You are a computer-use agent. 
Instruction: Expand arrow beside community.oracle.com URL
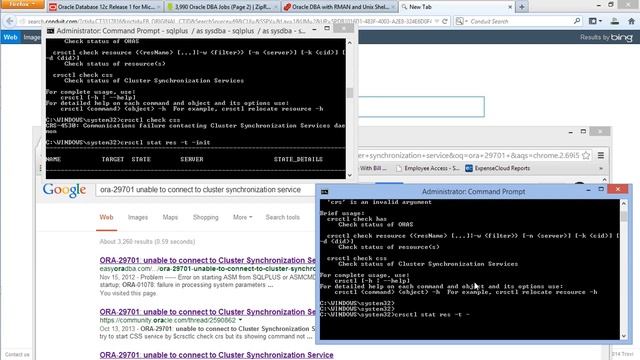click(x=240, y=320)
